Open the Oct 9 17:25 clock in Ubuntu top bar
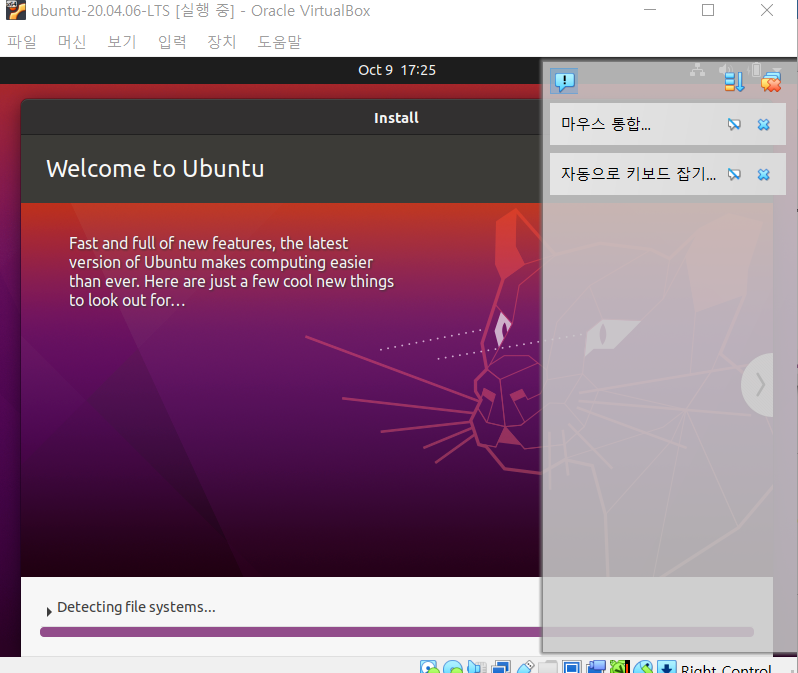This screenshot has height=673, width=798. coord(397,70)
